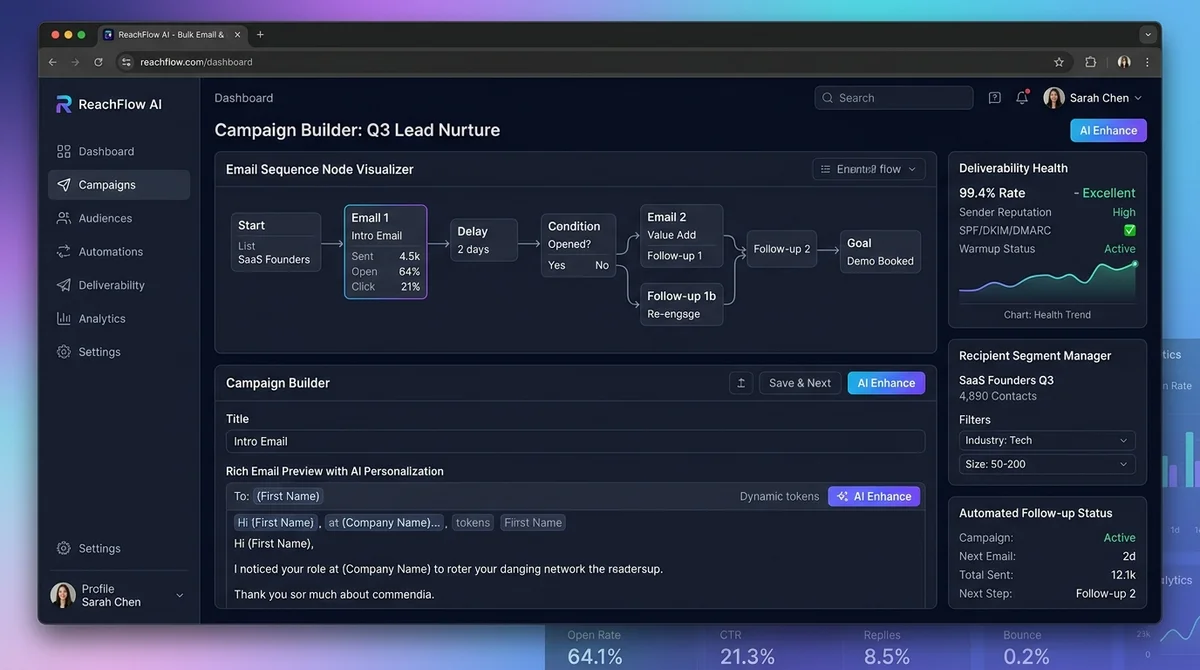The width and height of the screenshot is (1200, 670).
Task: Open Sarah Chen account dropdown in header
Action: [1093, 98]
